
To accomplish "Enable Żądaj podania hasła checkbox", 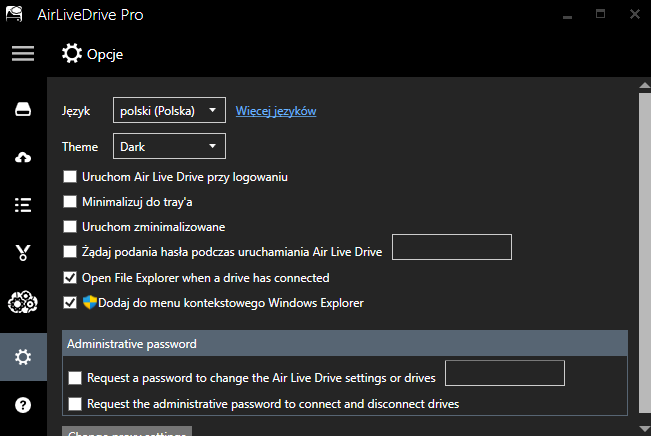I will [70, 252].
